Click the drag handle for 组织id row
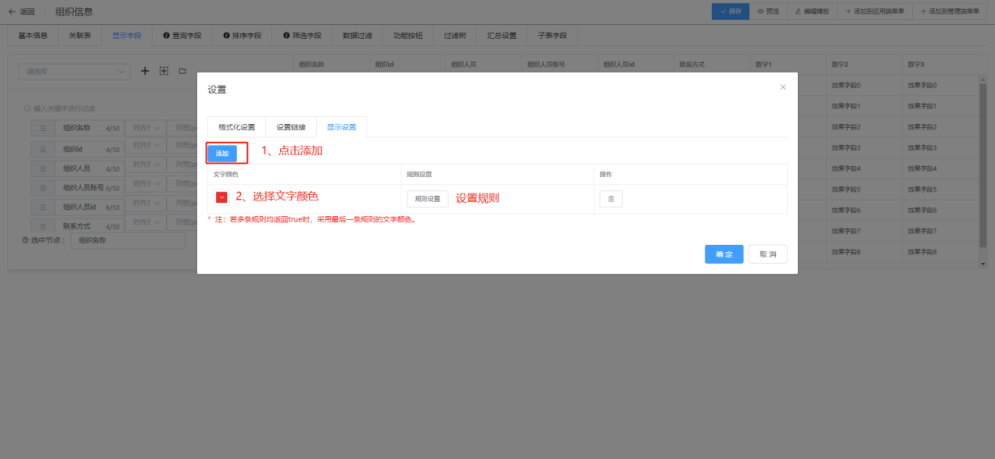Screen dimensions: 995x459 (x=44, y=149)
